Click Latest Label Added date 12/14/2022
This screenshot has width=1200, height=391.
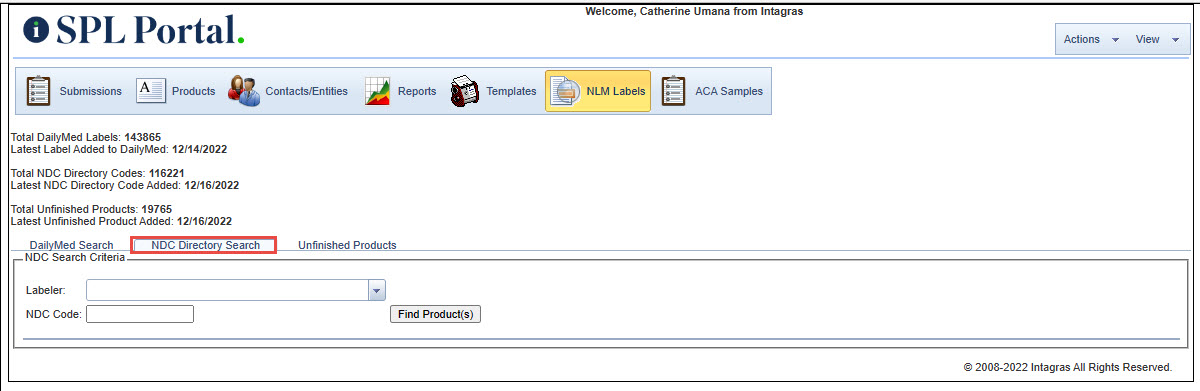(x=199, y=149)
